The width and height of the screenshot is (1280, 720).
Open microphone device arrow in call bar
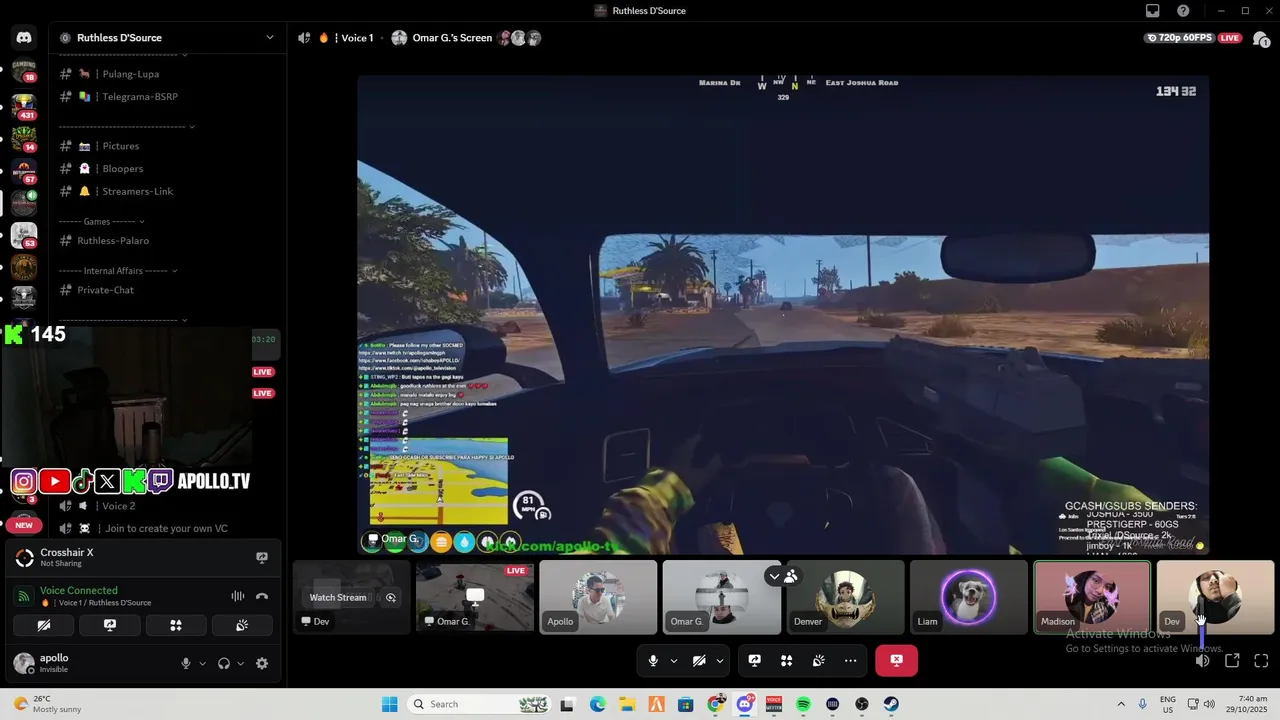673,660
